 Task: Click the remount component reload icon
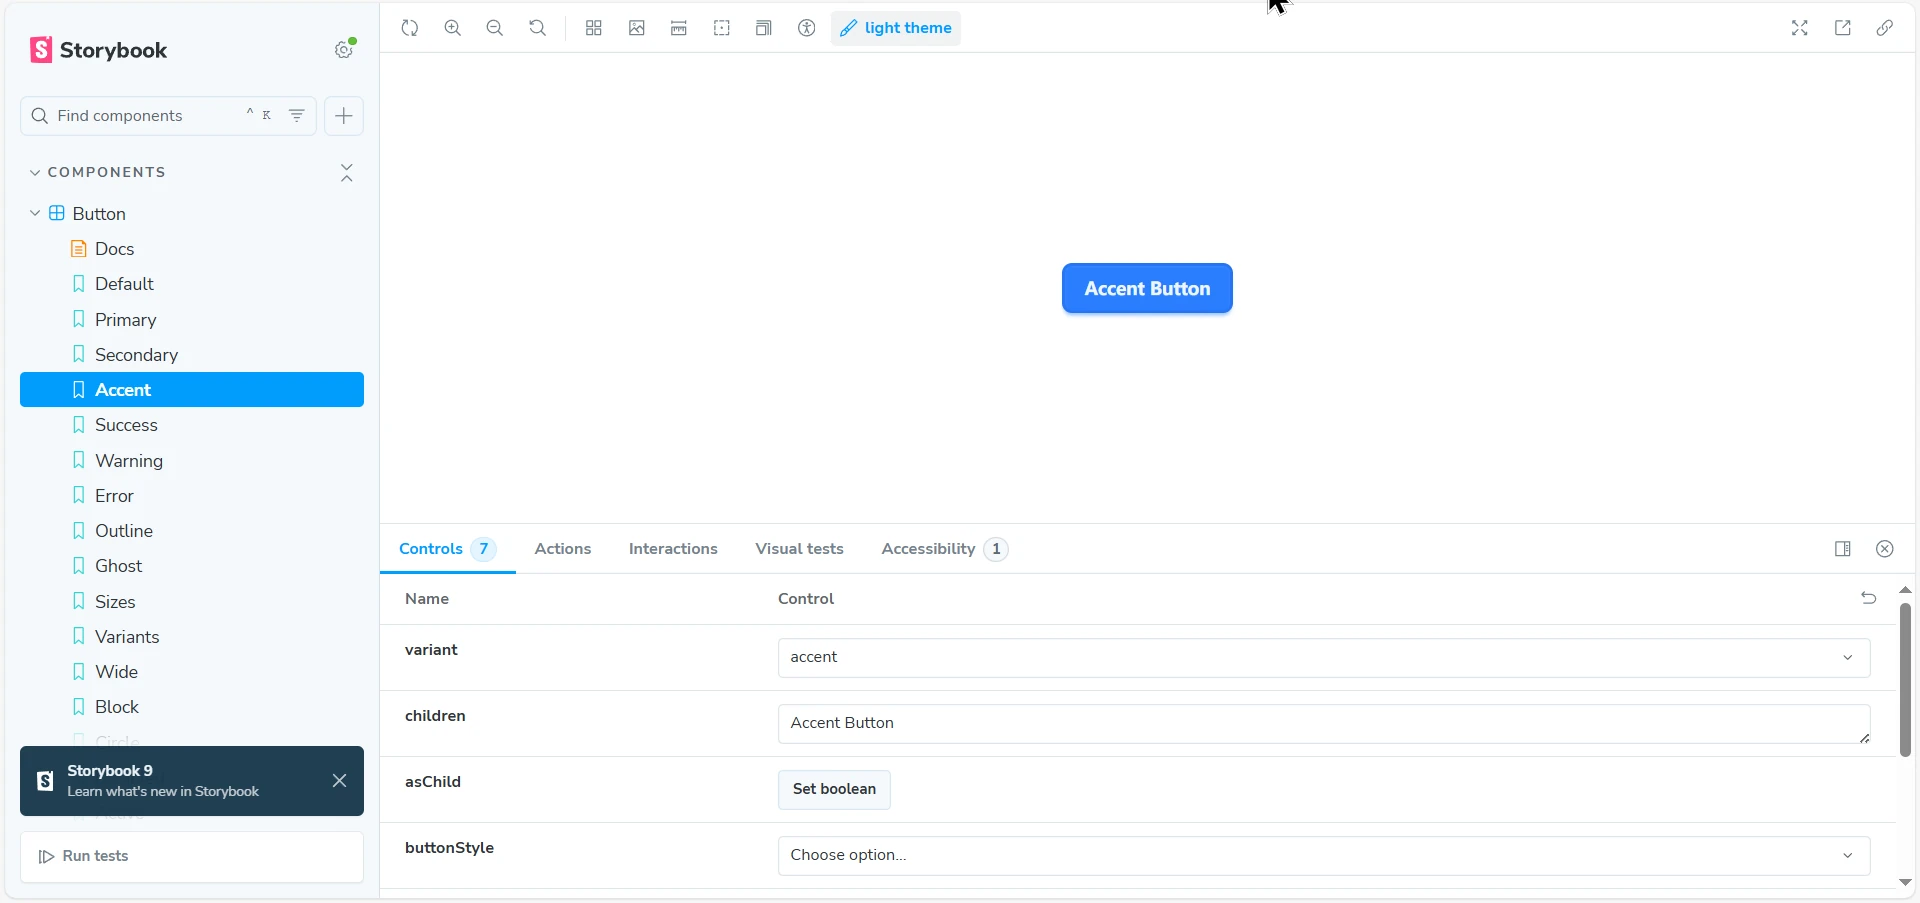pyautogui.click(x=410, y=28)
